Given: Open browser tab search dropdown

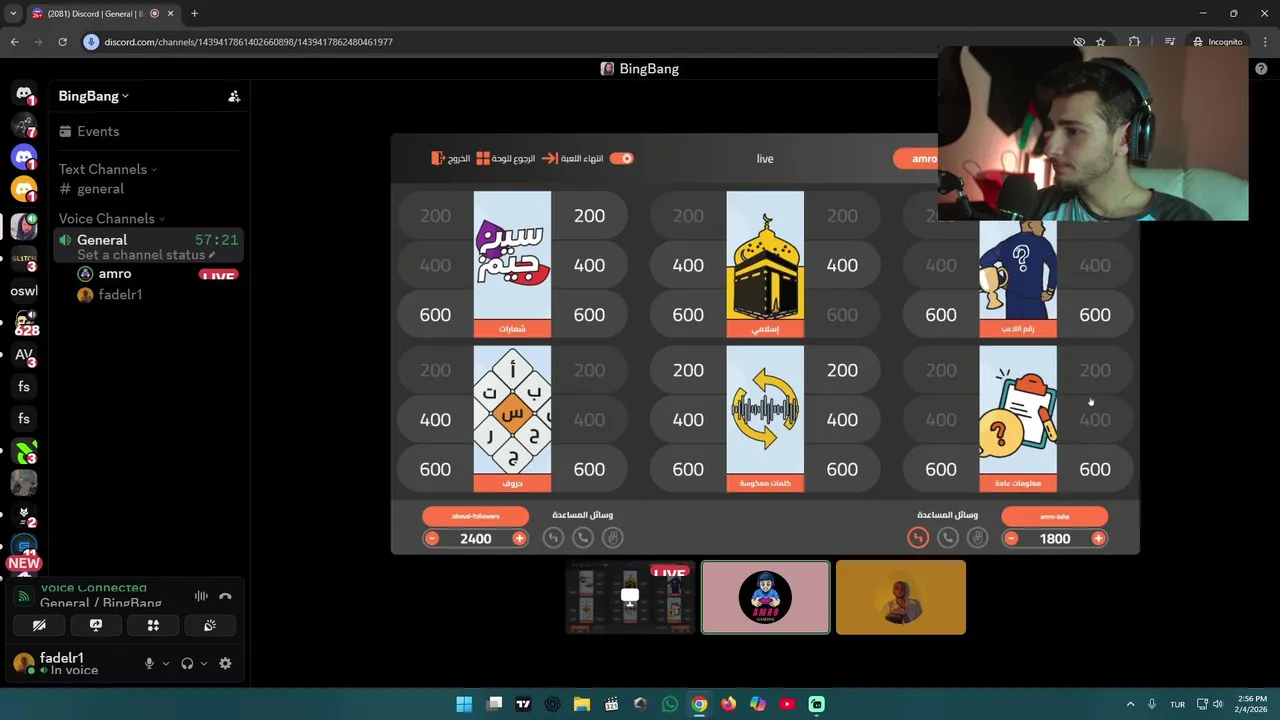Looking at the screenshot, I should (x=13, y=14).
